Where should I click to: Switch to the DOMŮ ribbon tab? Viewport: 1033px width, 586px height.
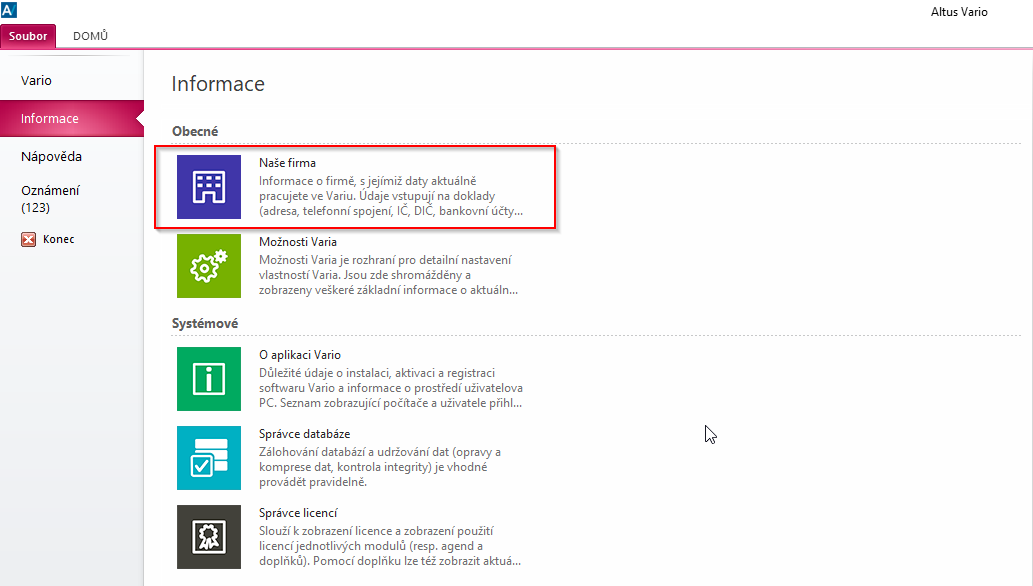[90, 36]
